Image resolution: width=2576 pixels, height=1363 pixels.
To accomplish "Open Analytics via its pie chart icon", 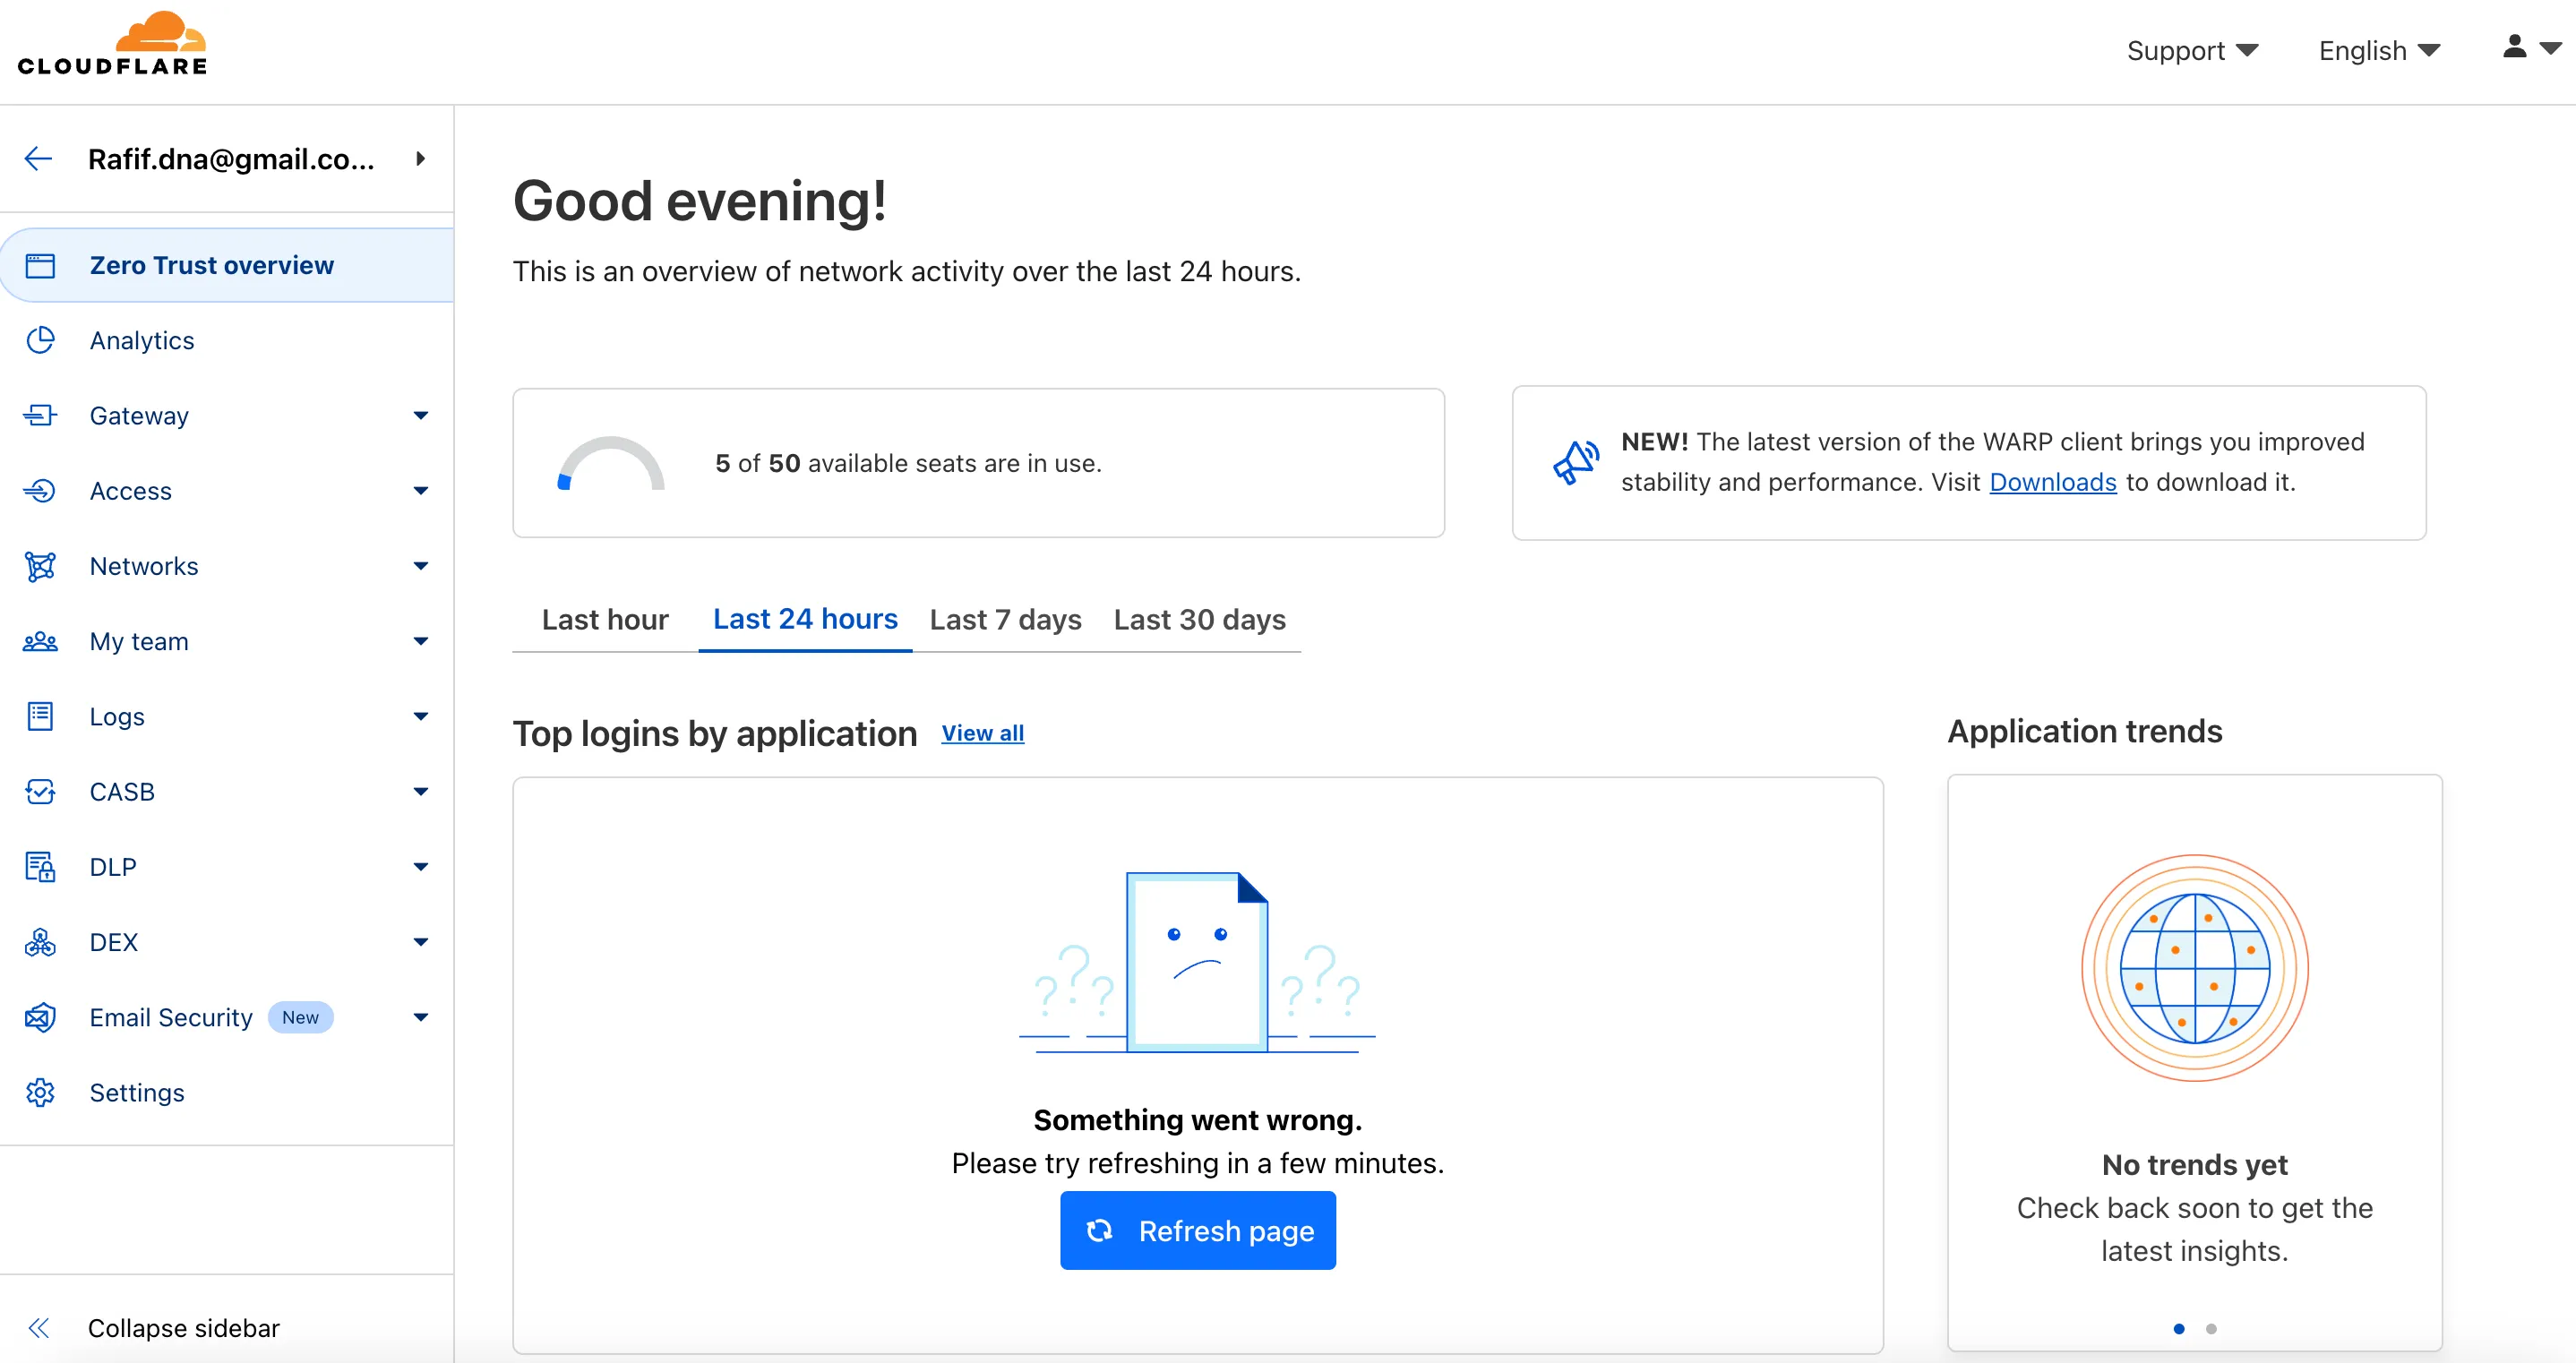I will pyautogui.click(x=40, y=341).
